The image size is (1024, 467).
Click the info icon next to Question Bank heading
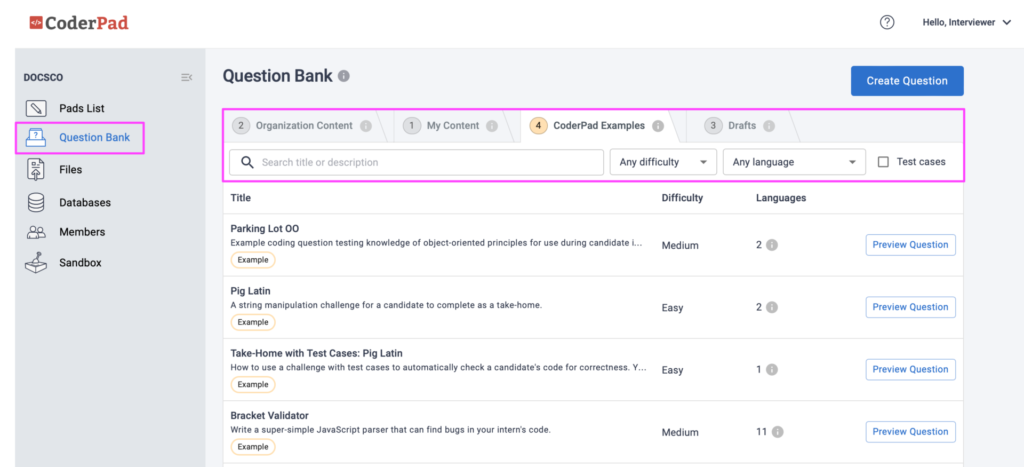coord(344,76)
